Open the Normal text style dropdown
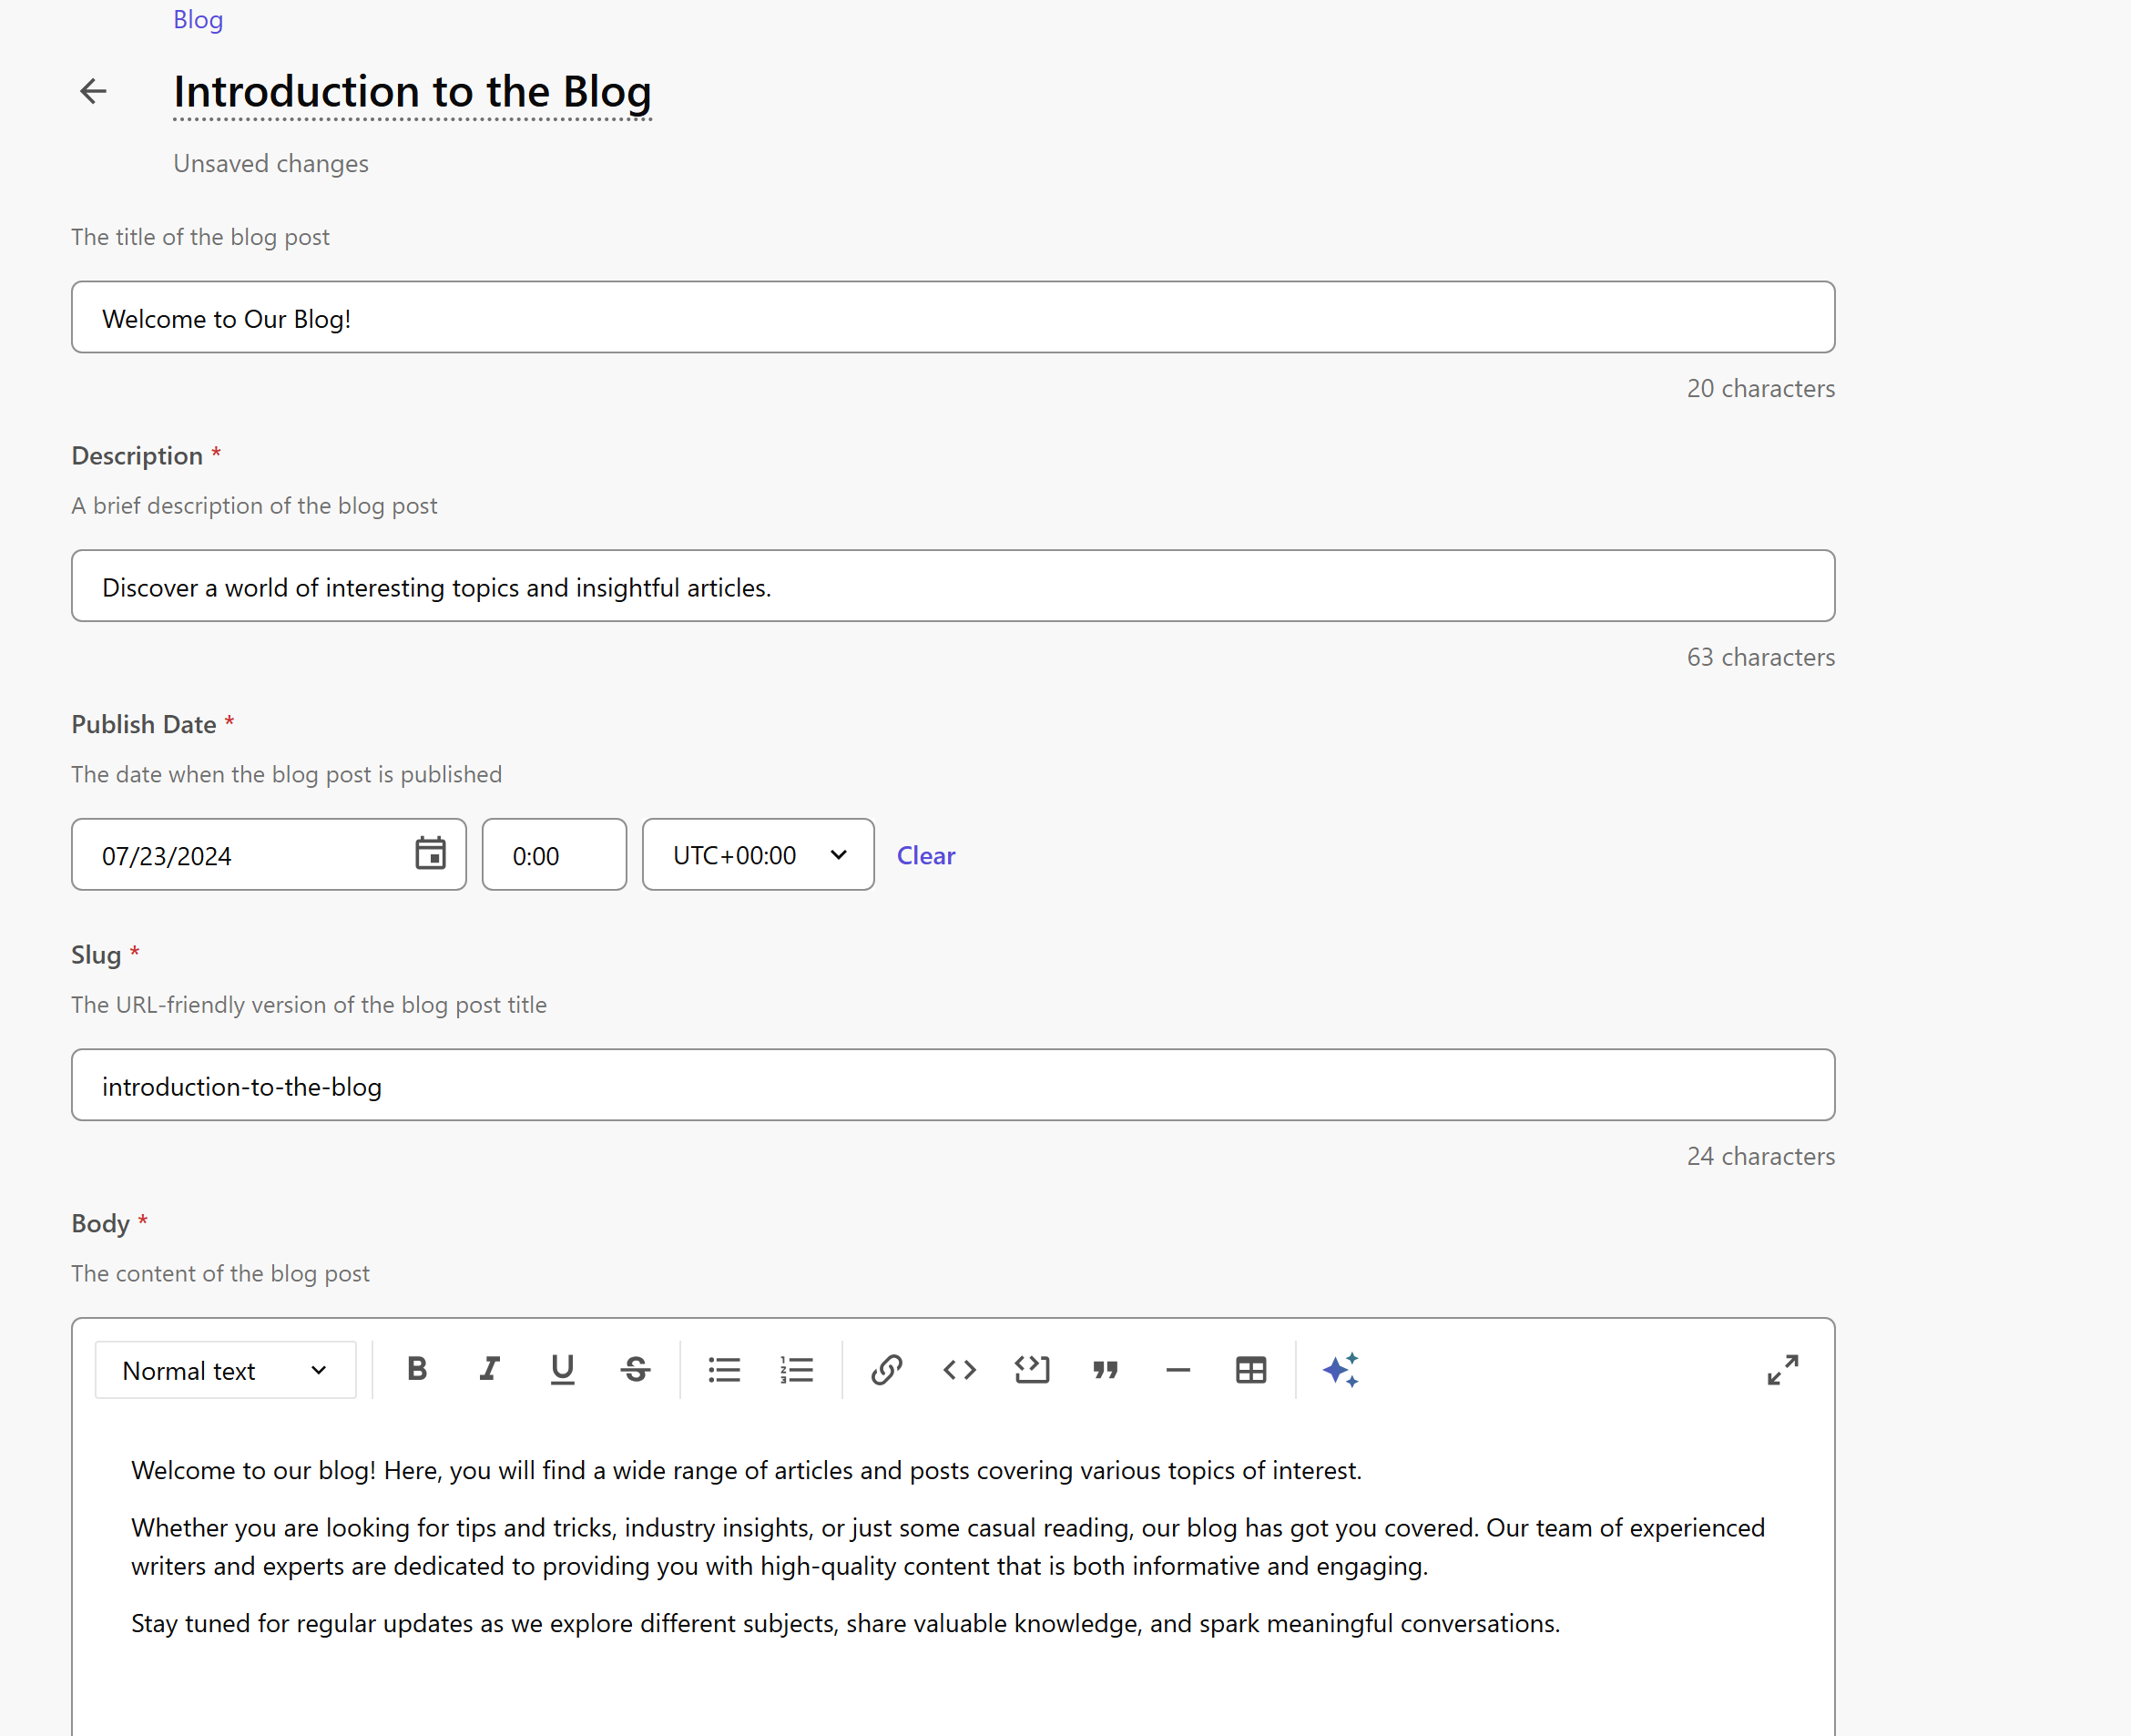 click(225, 1370)
